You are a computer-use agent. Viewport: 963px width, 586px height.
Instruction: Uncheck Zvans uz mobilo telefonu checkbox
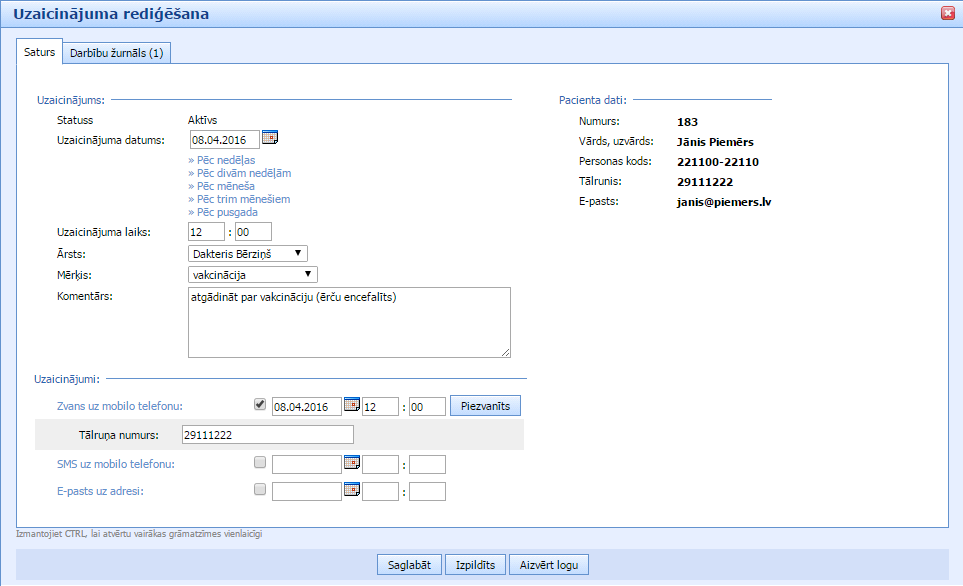point(260,405)
